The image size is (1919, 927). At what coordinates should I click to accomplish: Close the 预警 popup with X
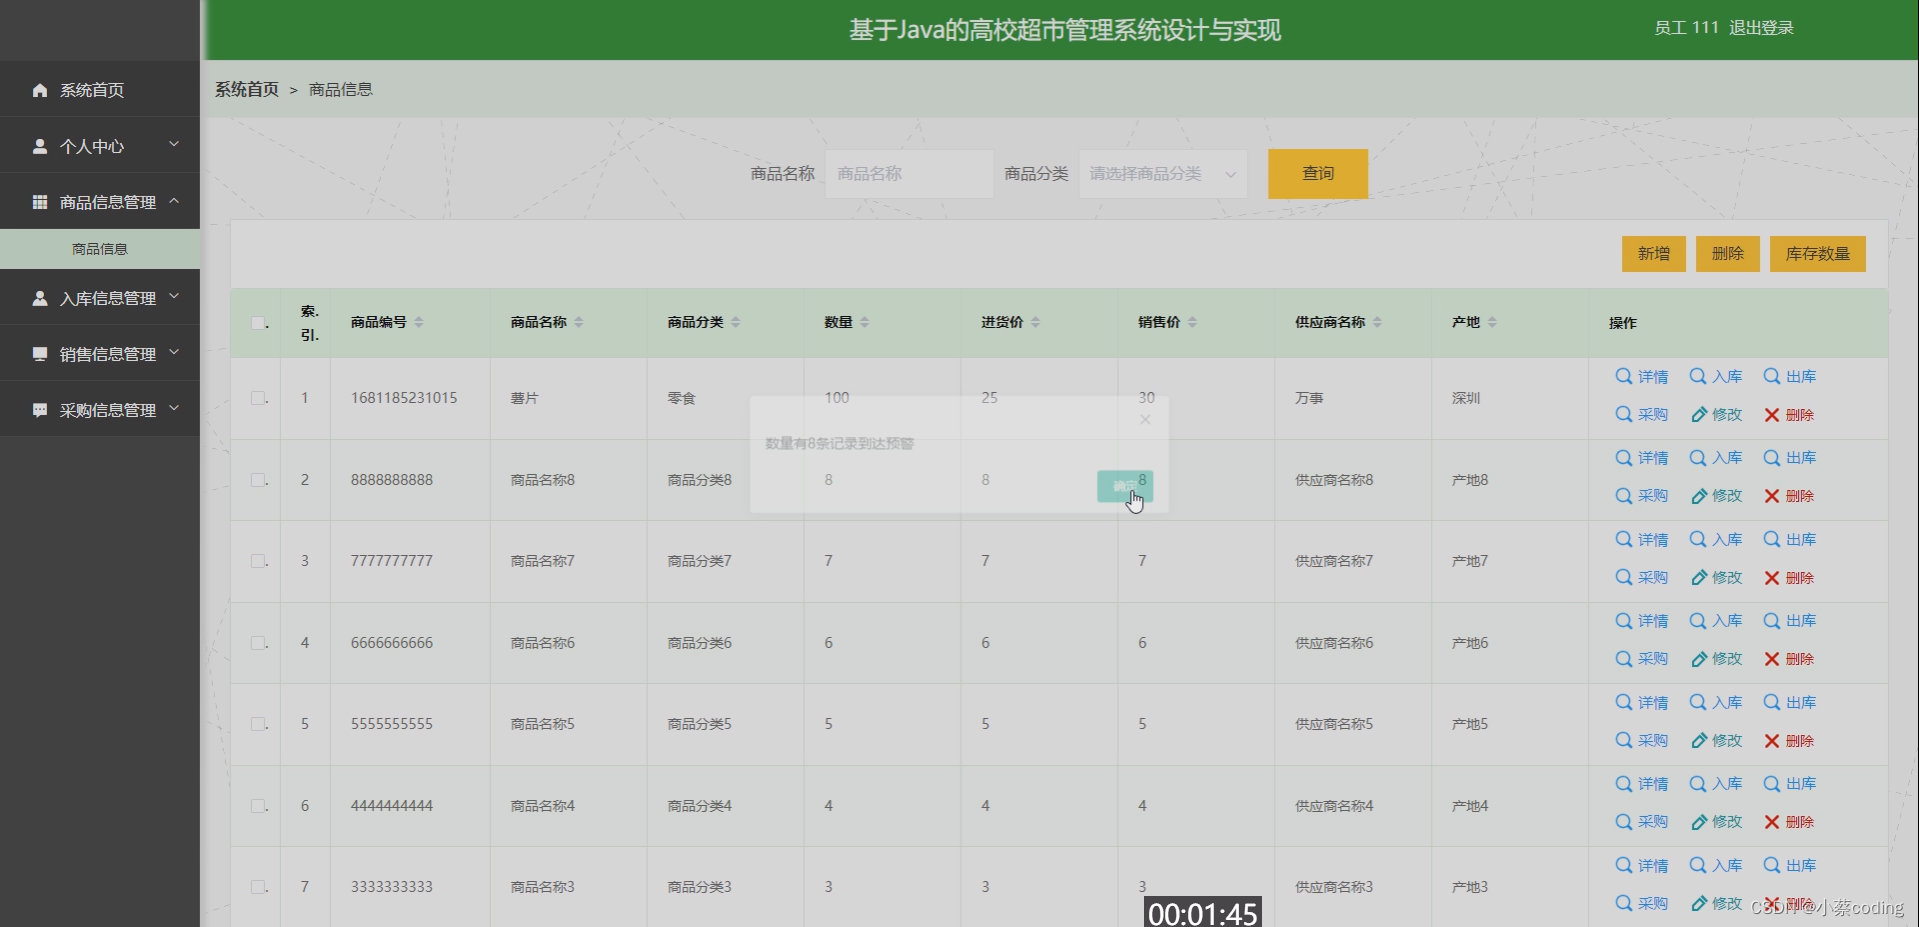click(x=1145, y=419)
